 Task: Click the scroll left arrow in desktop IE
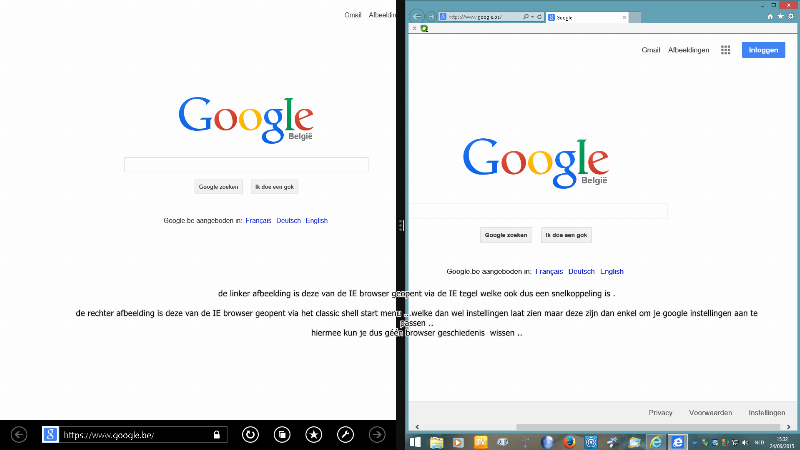tap(417, 427)
